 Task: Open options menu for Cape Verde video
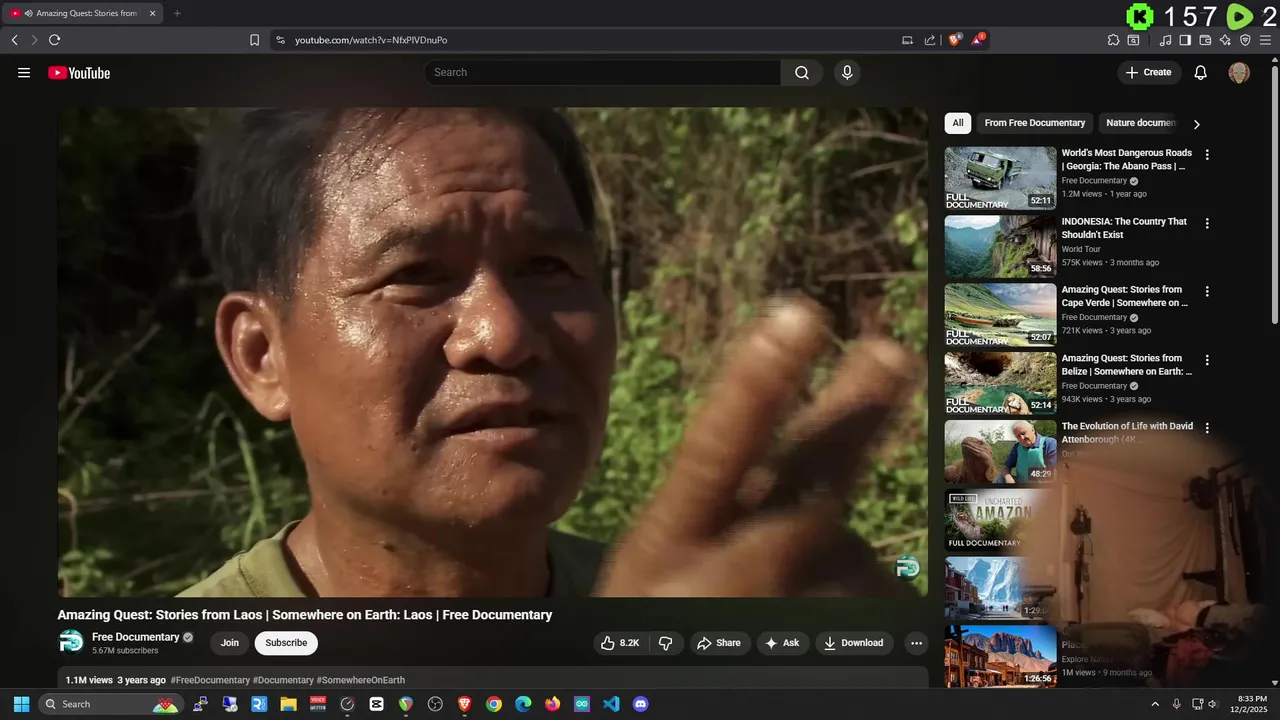tap(1207, 291)
